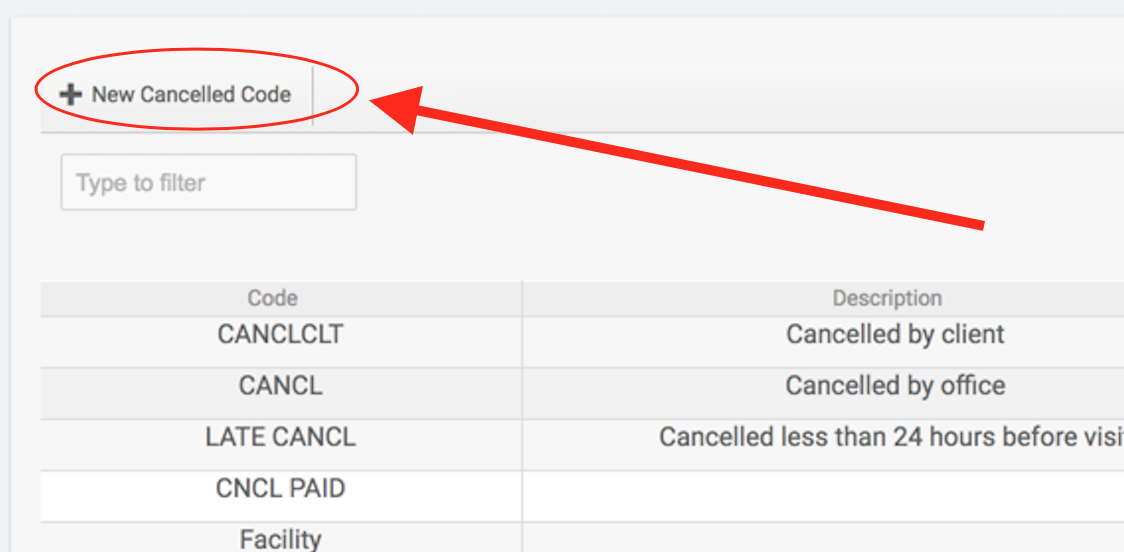This screenshot has height=552, width=1124.
Task: Select the Facility code cell
Action: [x=280, y=539]
